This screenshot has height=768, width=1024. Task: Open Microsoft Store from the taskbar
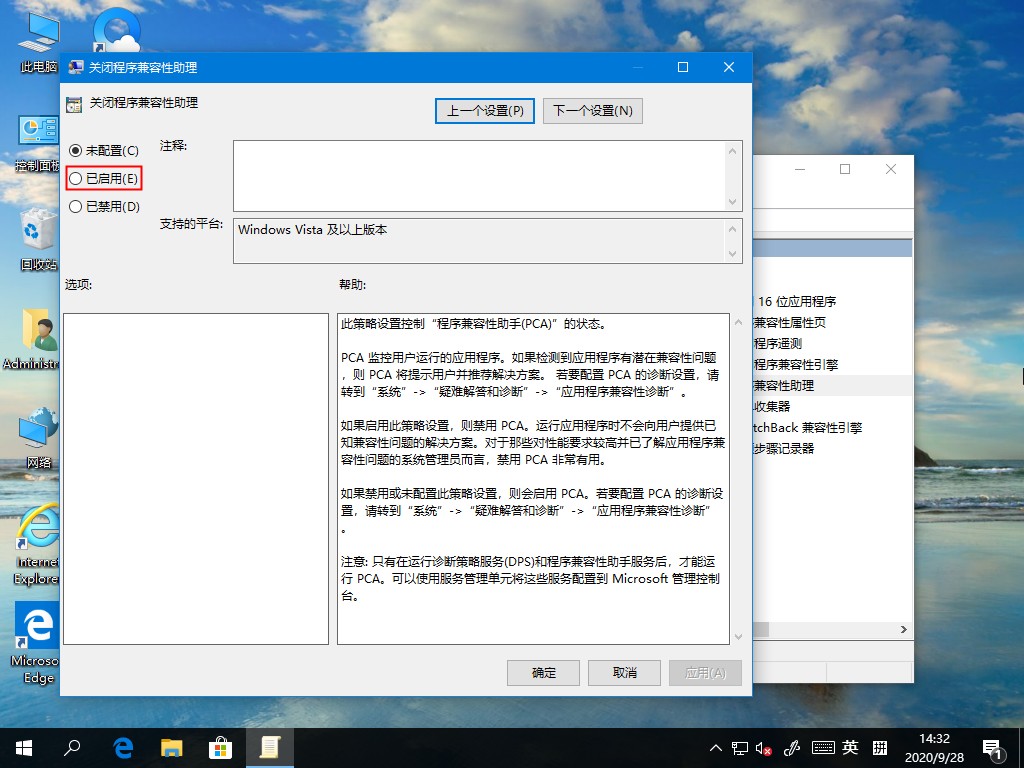point(220,747)
